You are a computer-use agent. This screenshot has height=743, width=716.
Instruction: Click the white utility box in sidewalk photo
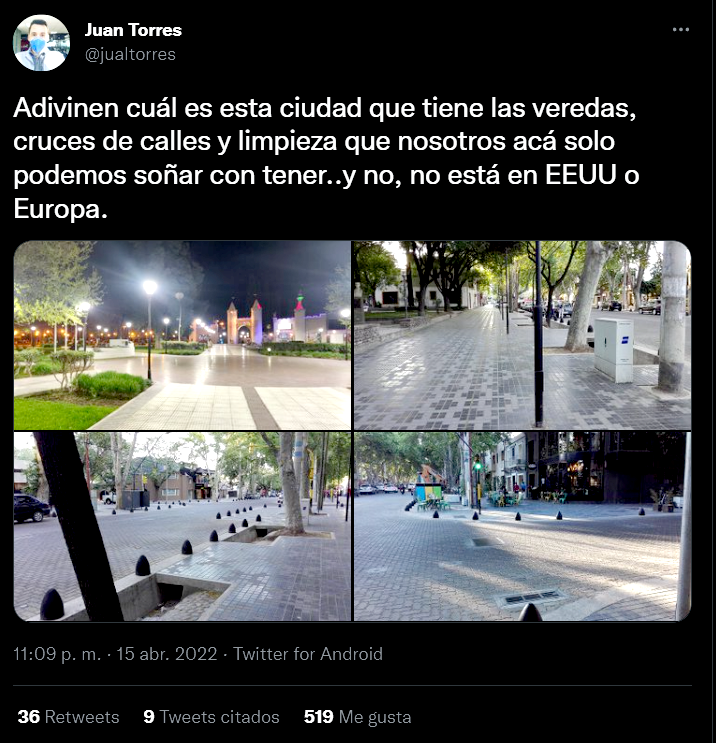(x=614, y=350)
